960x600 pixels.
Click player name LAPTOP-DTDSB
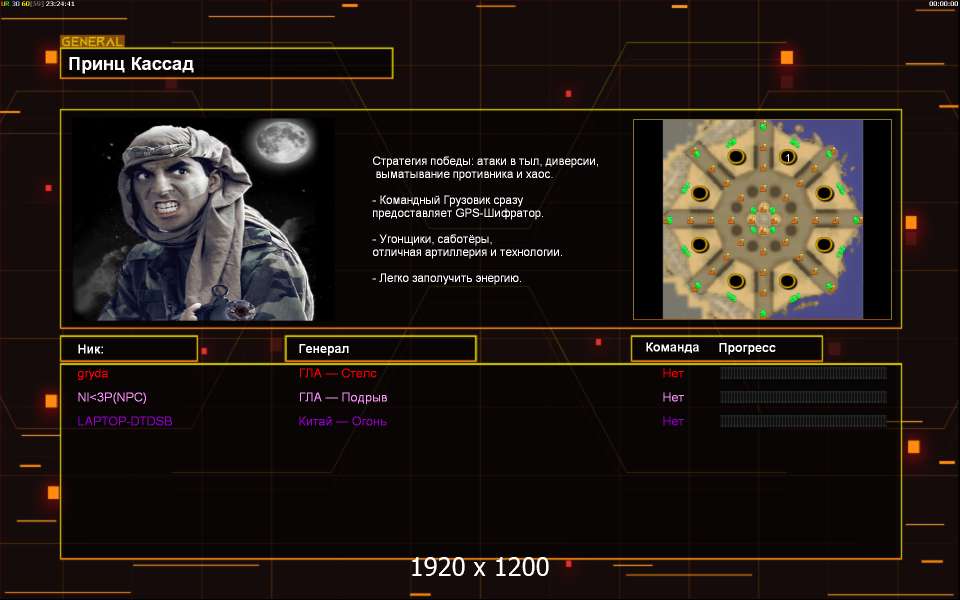[124, 422]
